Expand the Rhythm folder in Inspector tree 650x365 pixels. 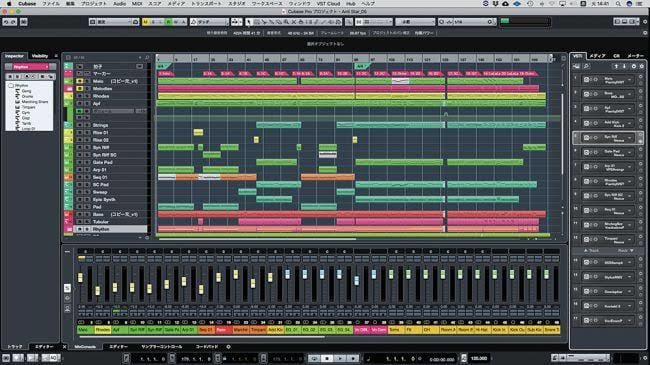point(11,85)
